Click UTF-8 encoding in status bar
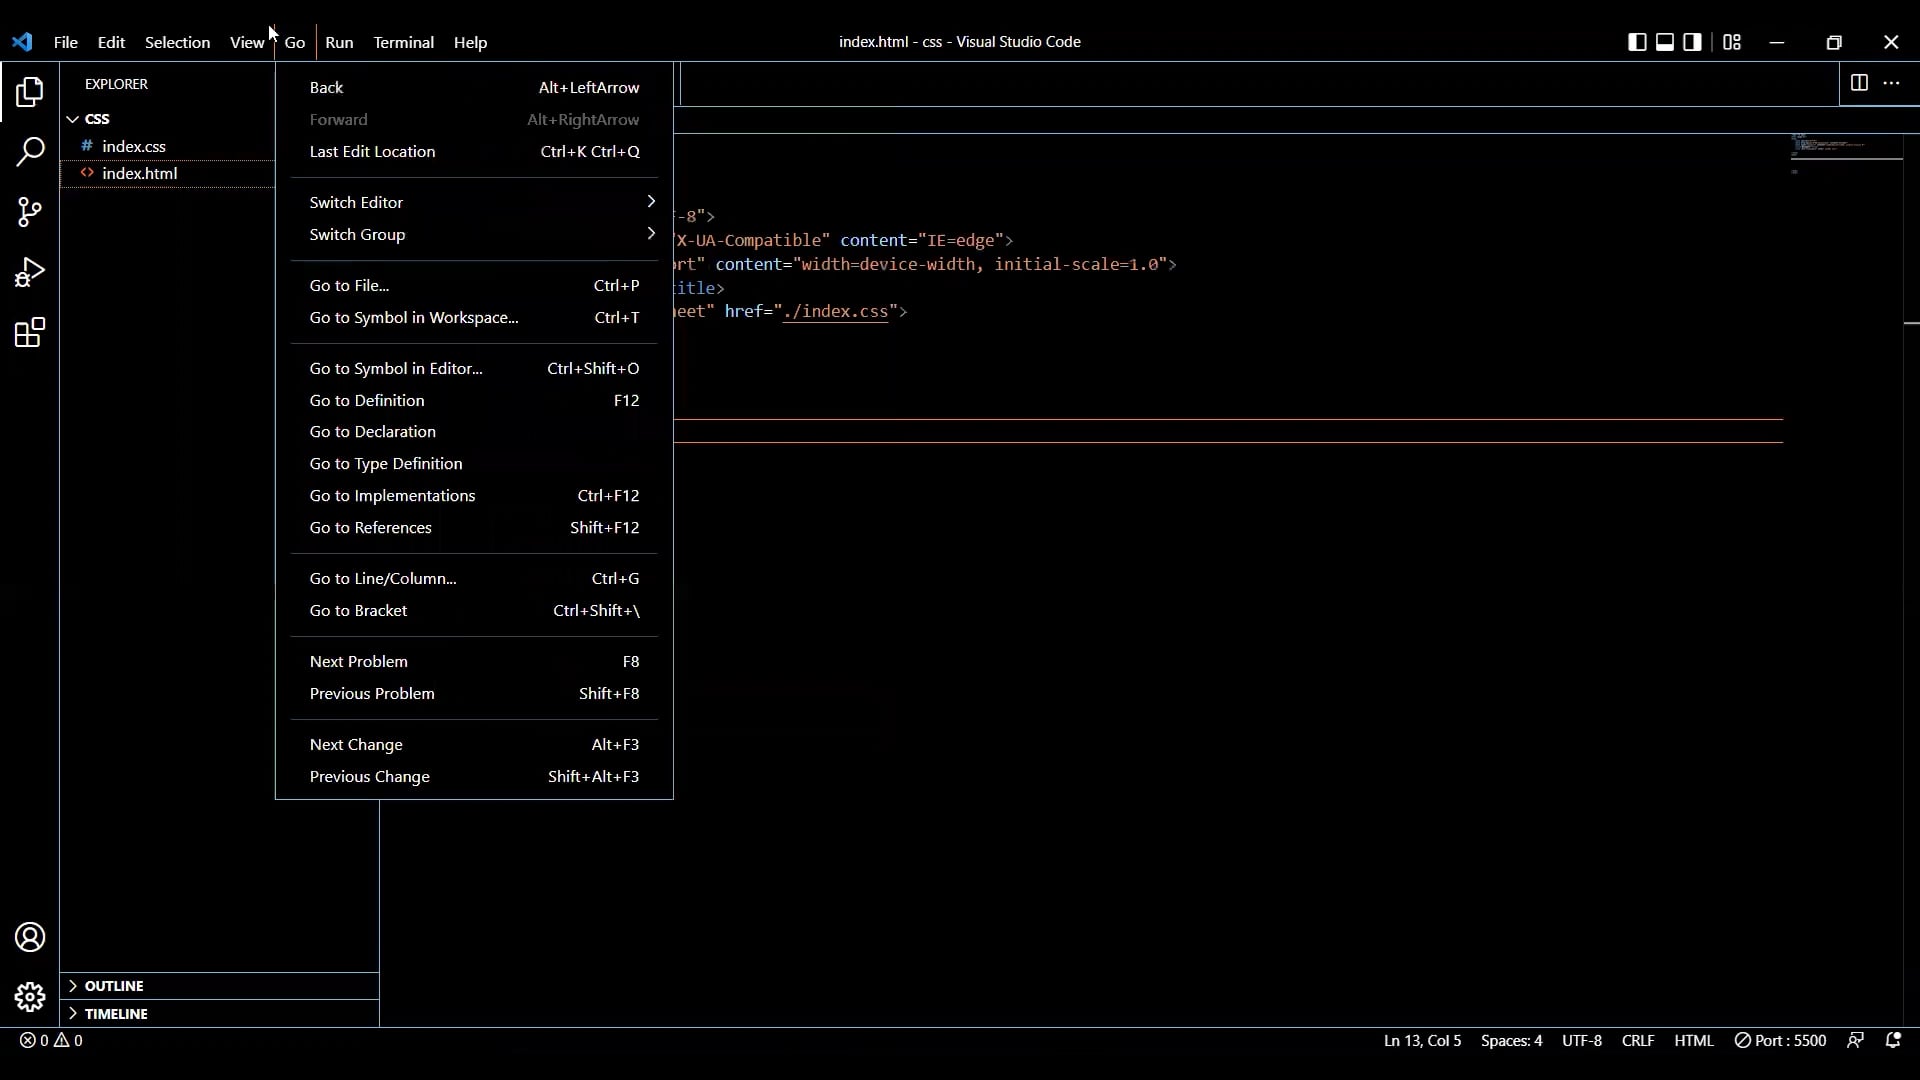The height and width of the screenshot is (1080, 1920). pos(1582,1040)
